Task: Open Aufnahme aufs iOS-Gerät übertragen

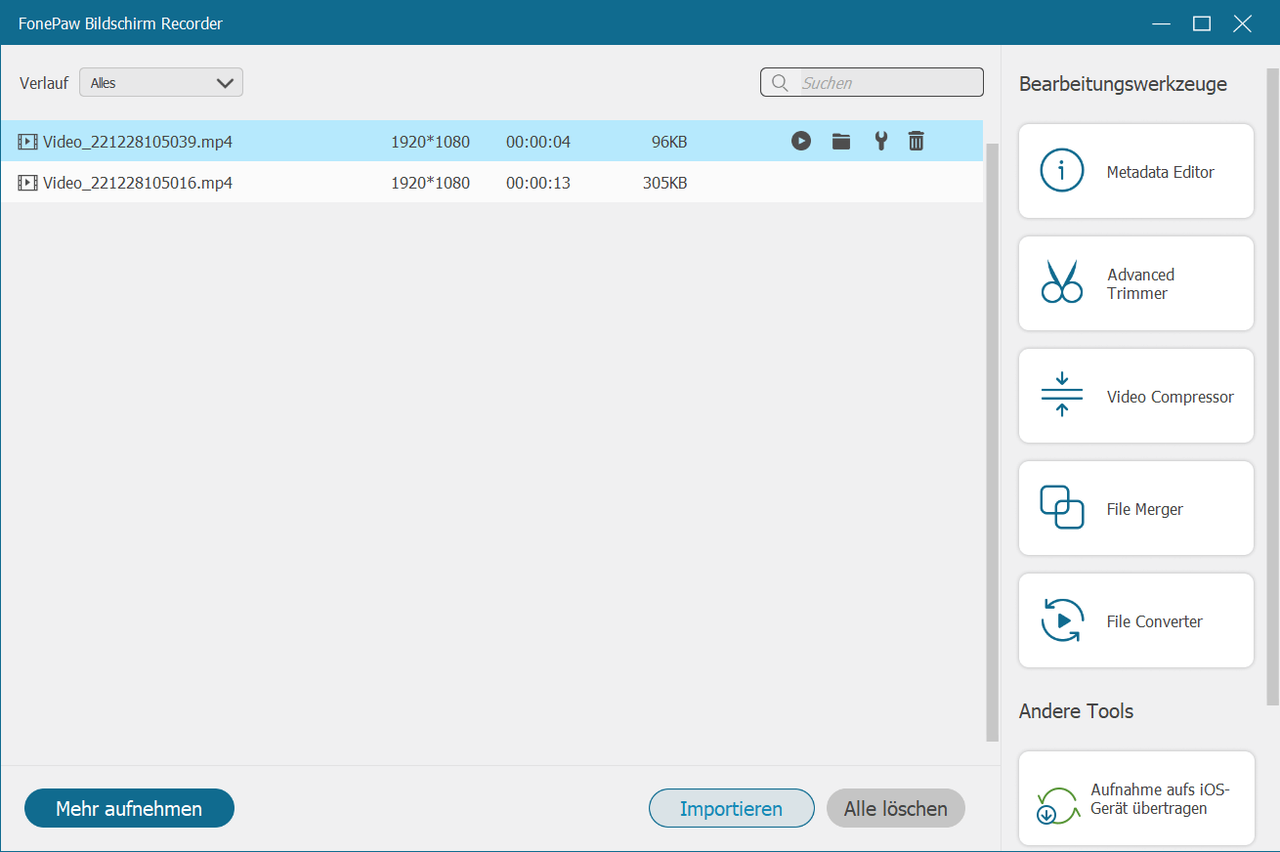Action: [x=1136, y=798]
